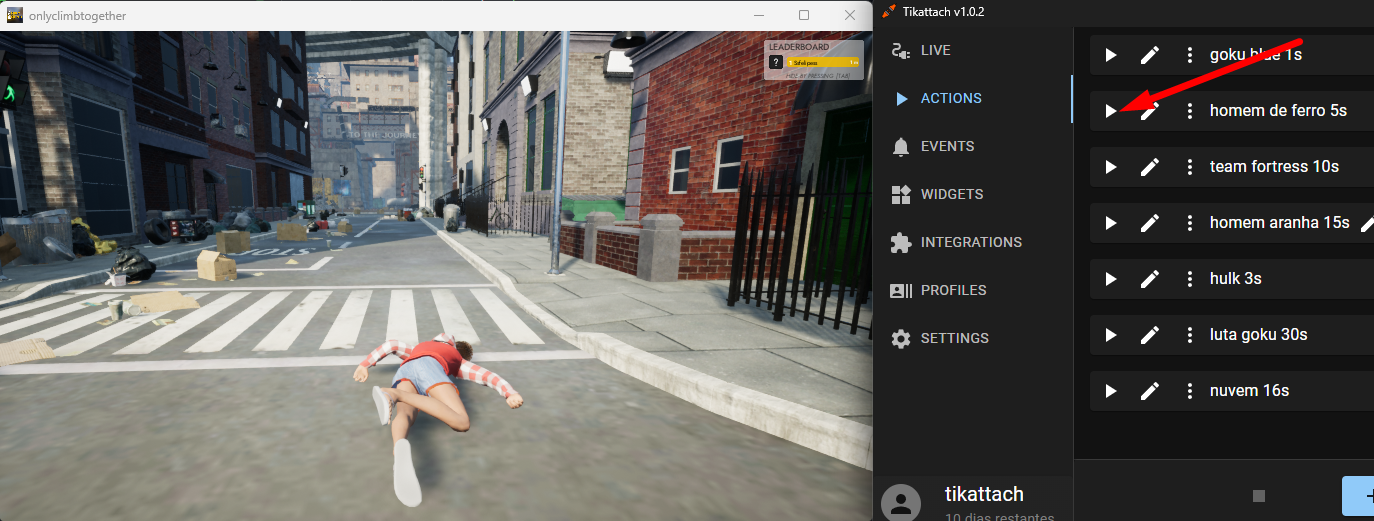Screen dimensions: 1374x521
Task: Open INTEGRATIONS with the puzzle icon
Action: [x=972, y=242]
